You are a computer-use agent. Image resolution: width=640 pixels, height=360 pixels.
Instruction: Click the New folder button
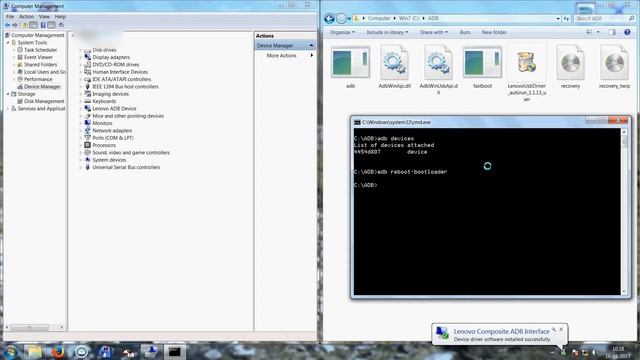pyautogui.click(x=494, y=32)
